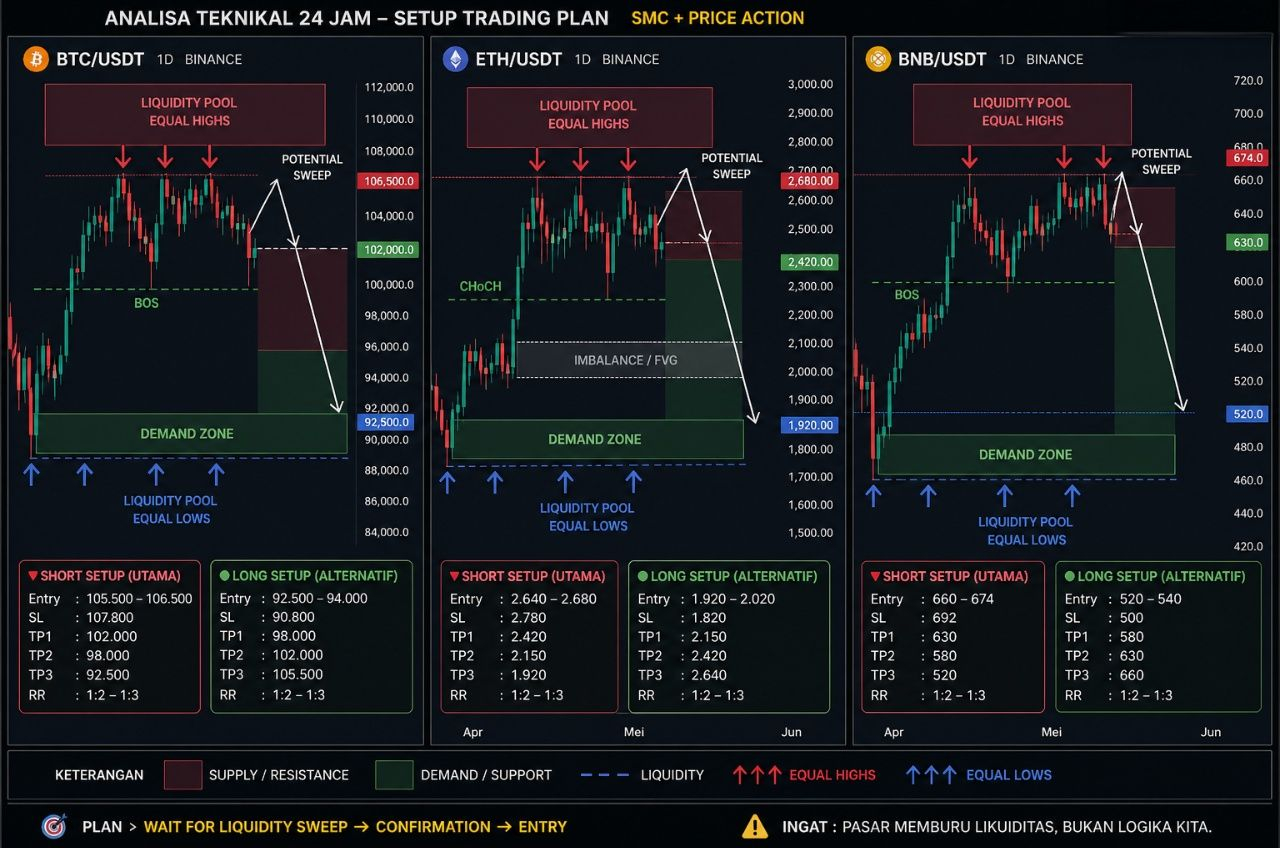
Task: Click Potential Sweep label on BTC chart
Action: tap(312, 167)
